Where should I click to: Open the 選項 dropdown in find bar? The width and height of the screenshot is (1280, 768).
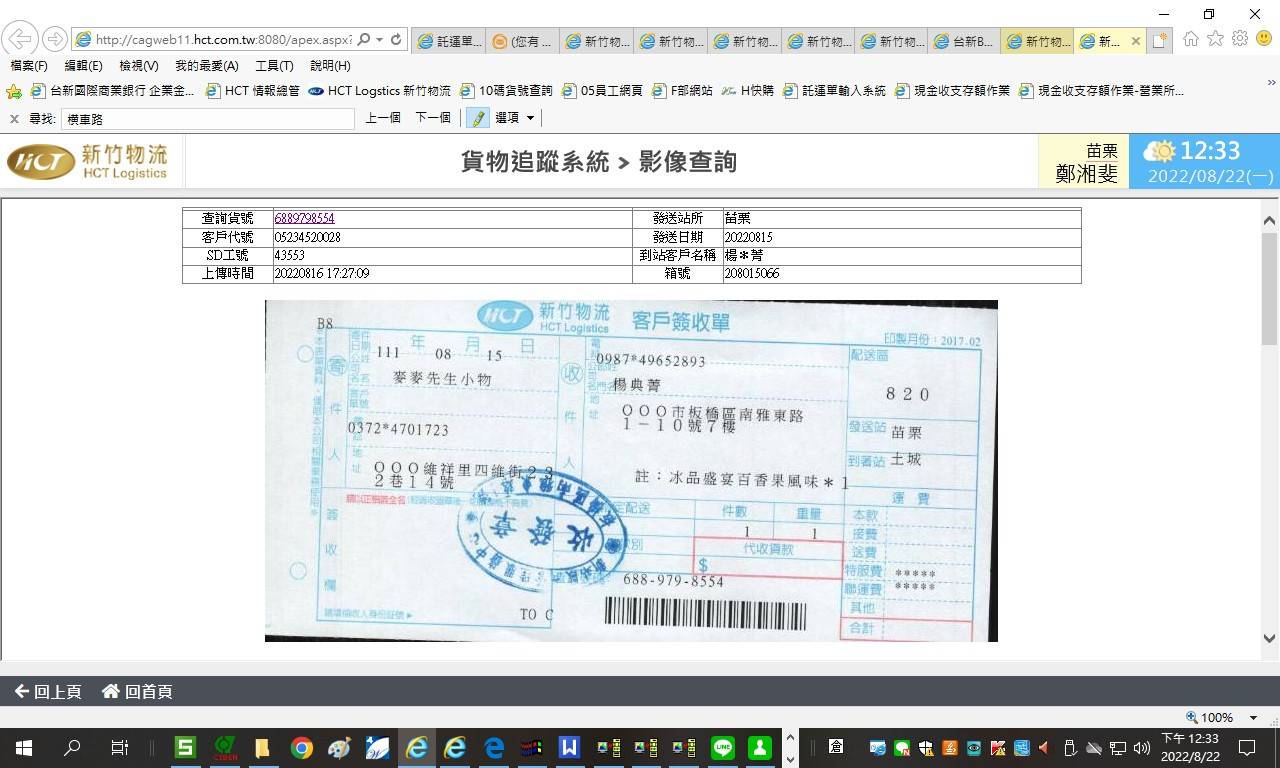pos(515,118)
